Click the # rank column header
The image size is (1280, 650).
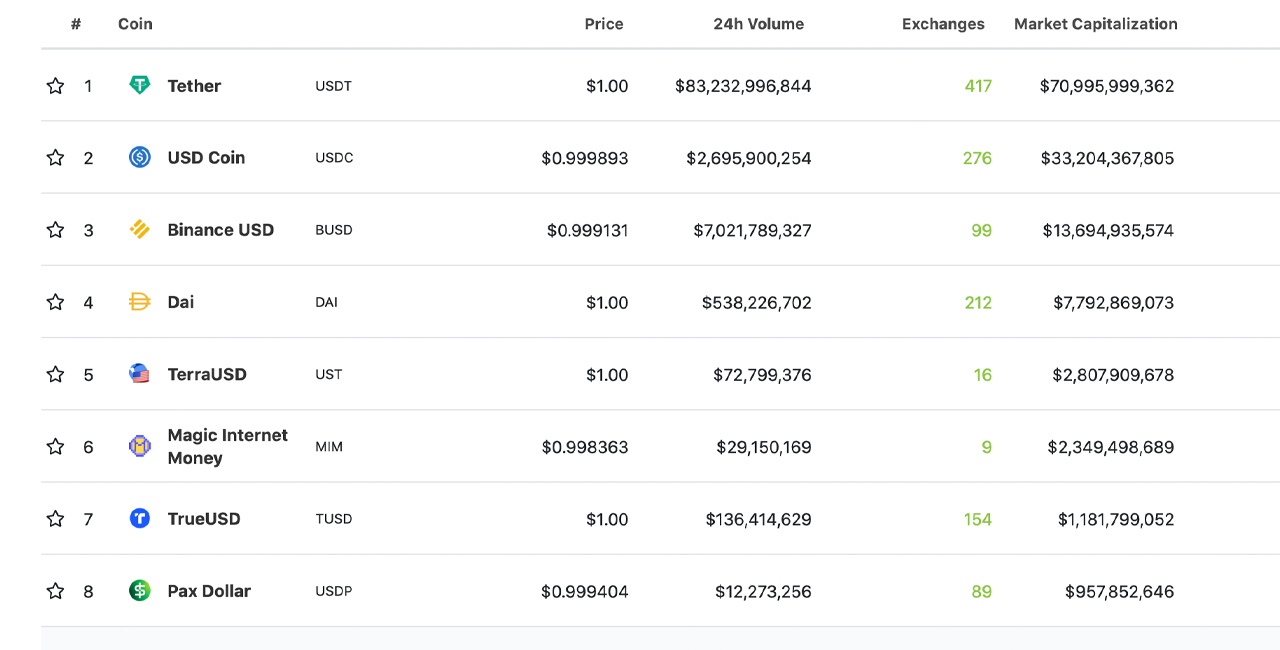pos(76,24)
